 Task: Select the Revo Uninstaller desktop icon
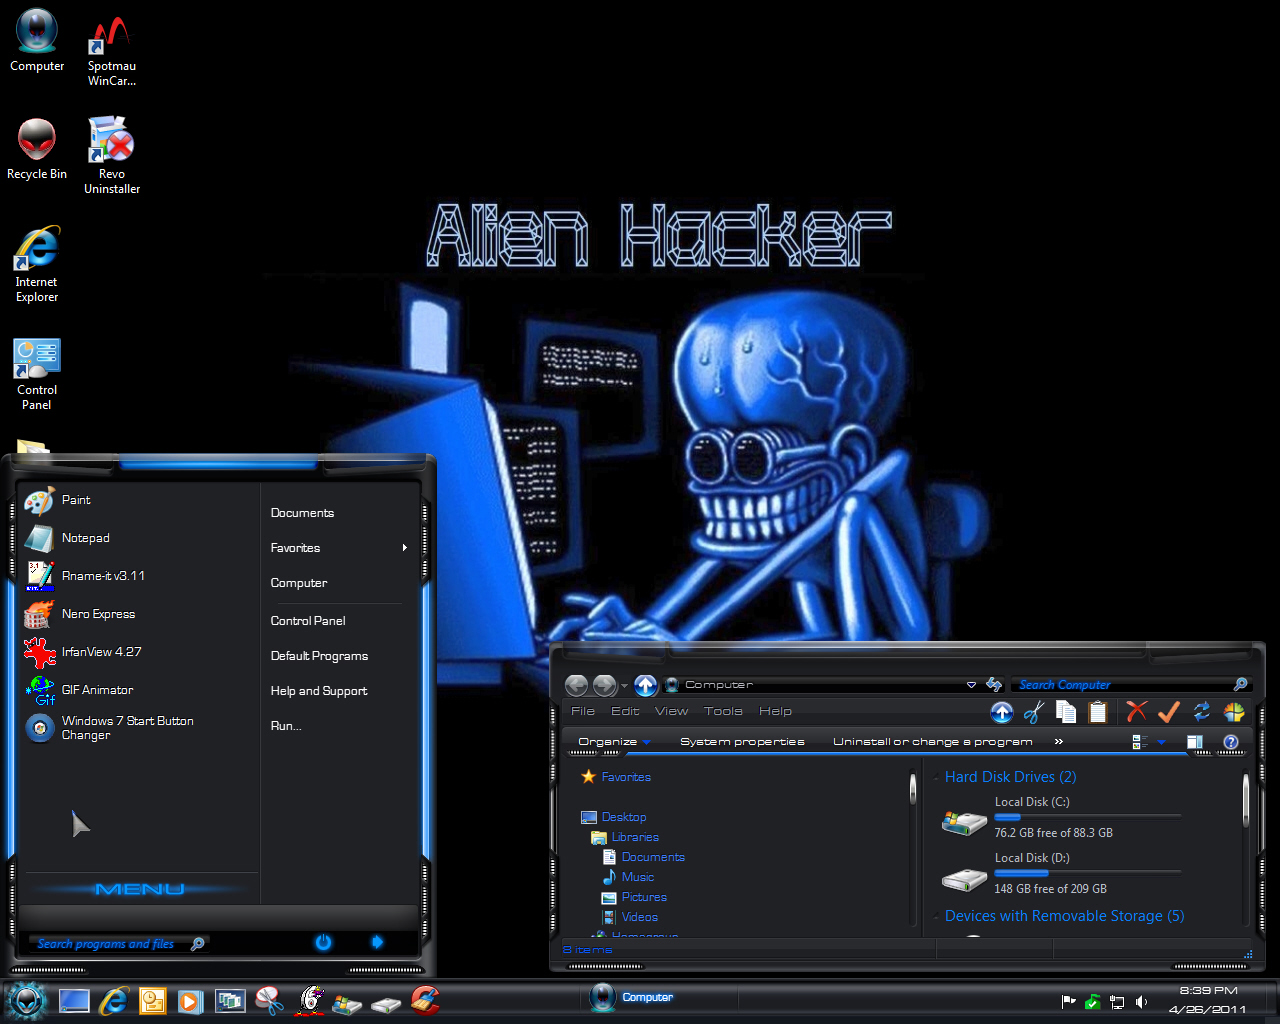[112, 155]
